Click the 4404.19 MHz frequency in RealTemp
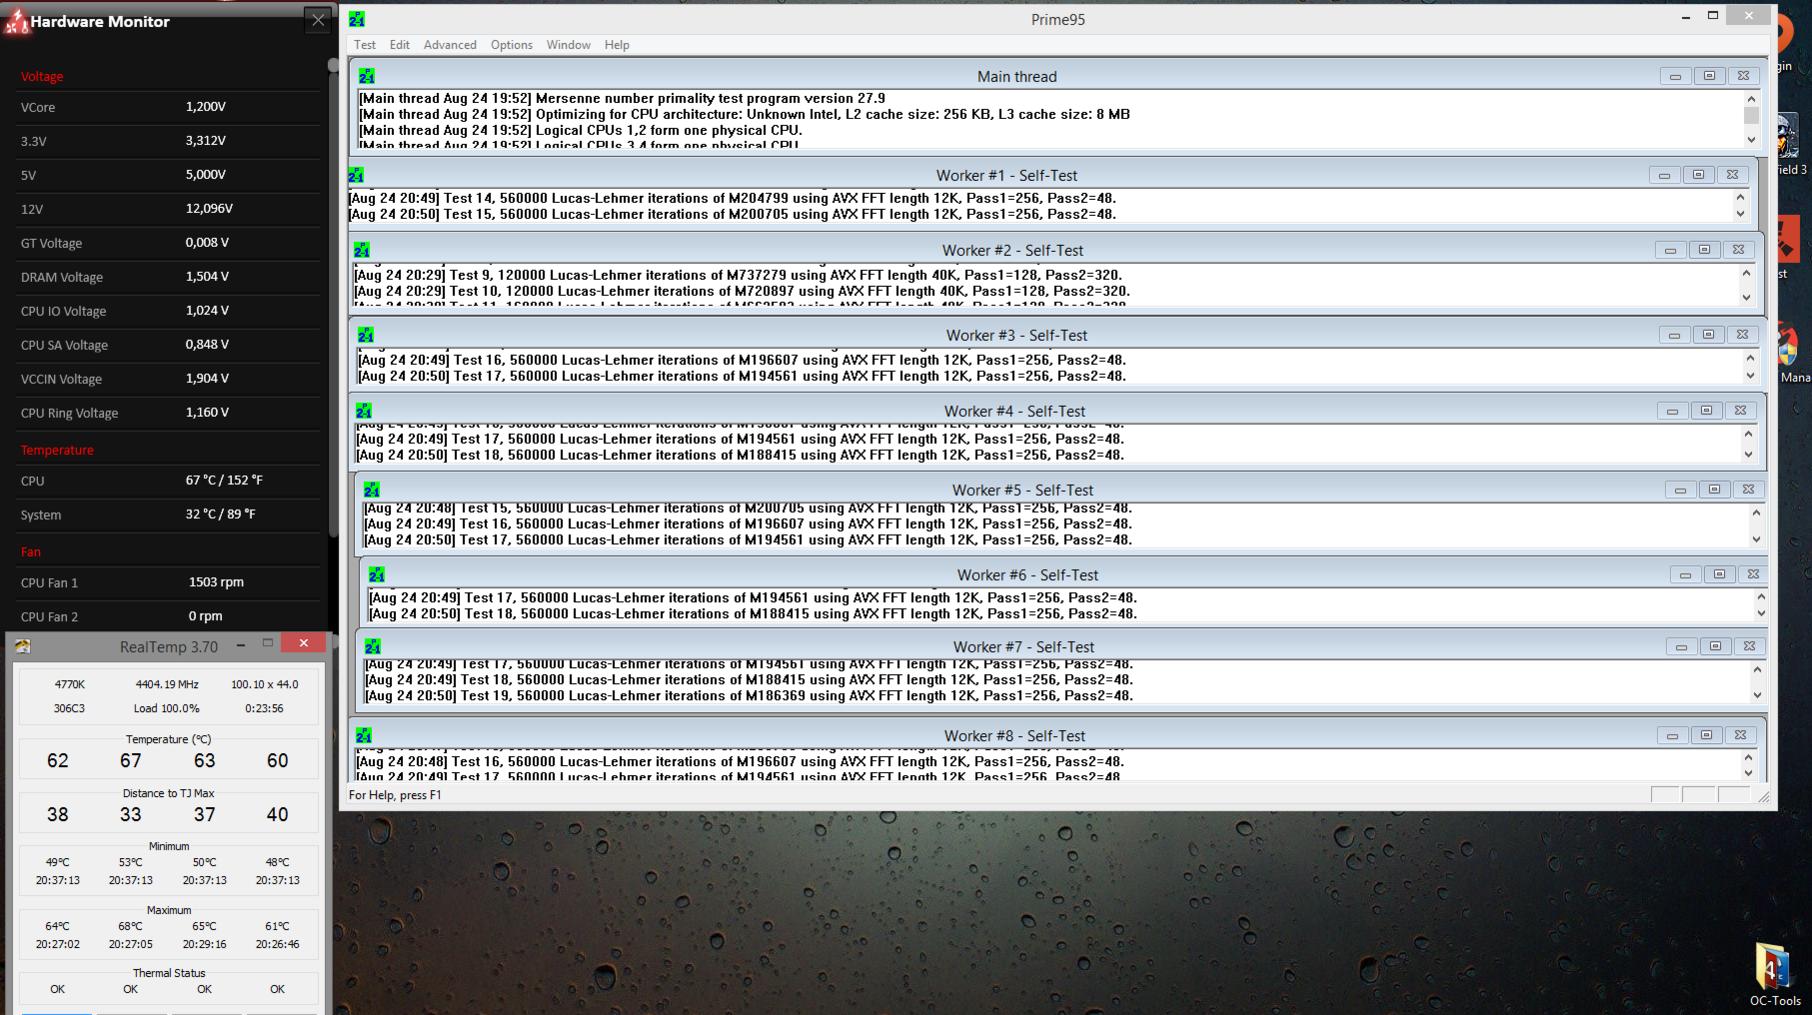 click(167, 685)
